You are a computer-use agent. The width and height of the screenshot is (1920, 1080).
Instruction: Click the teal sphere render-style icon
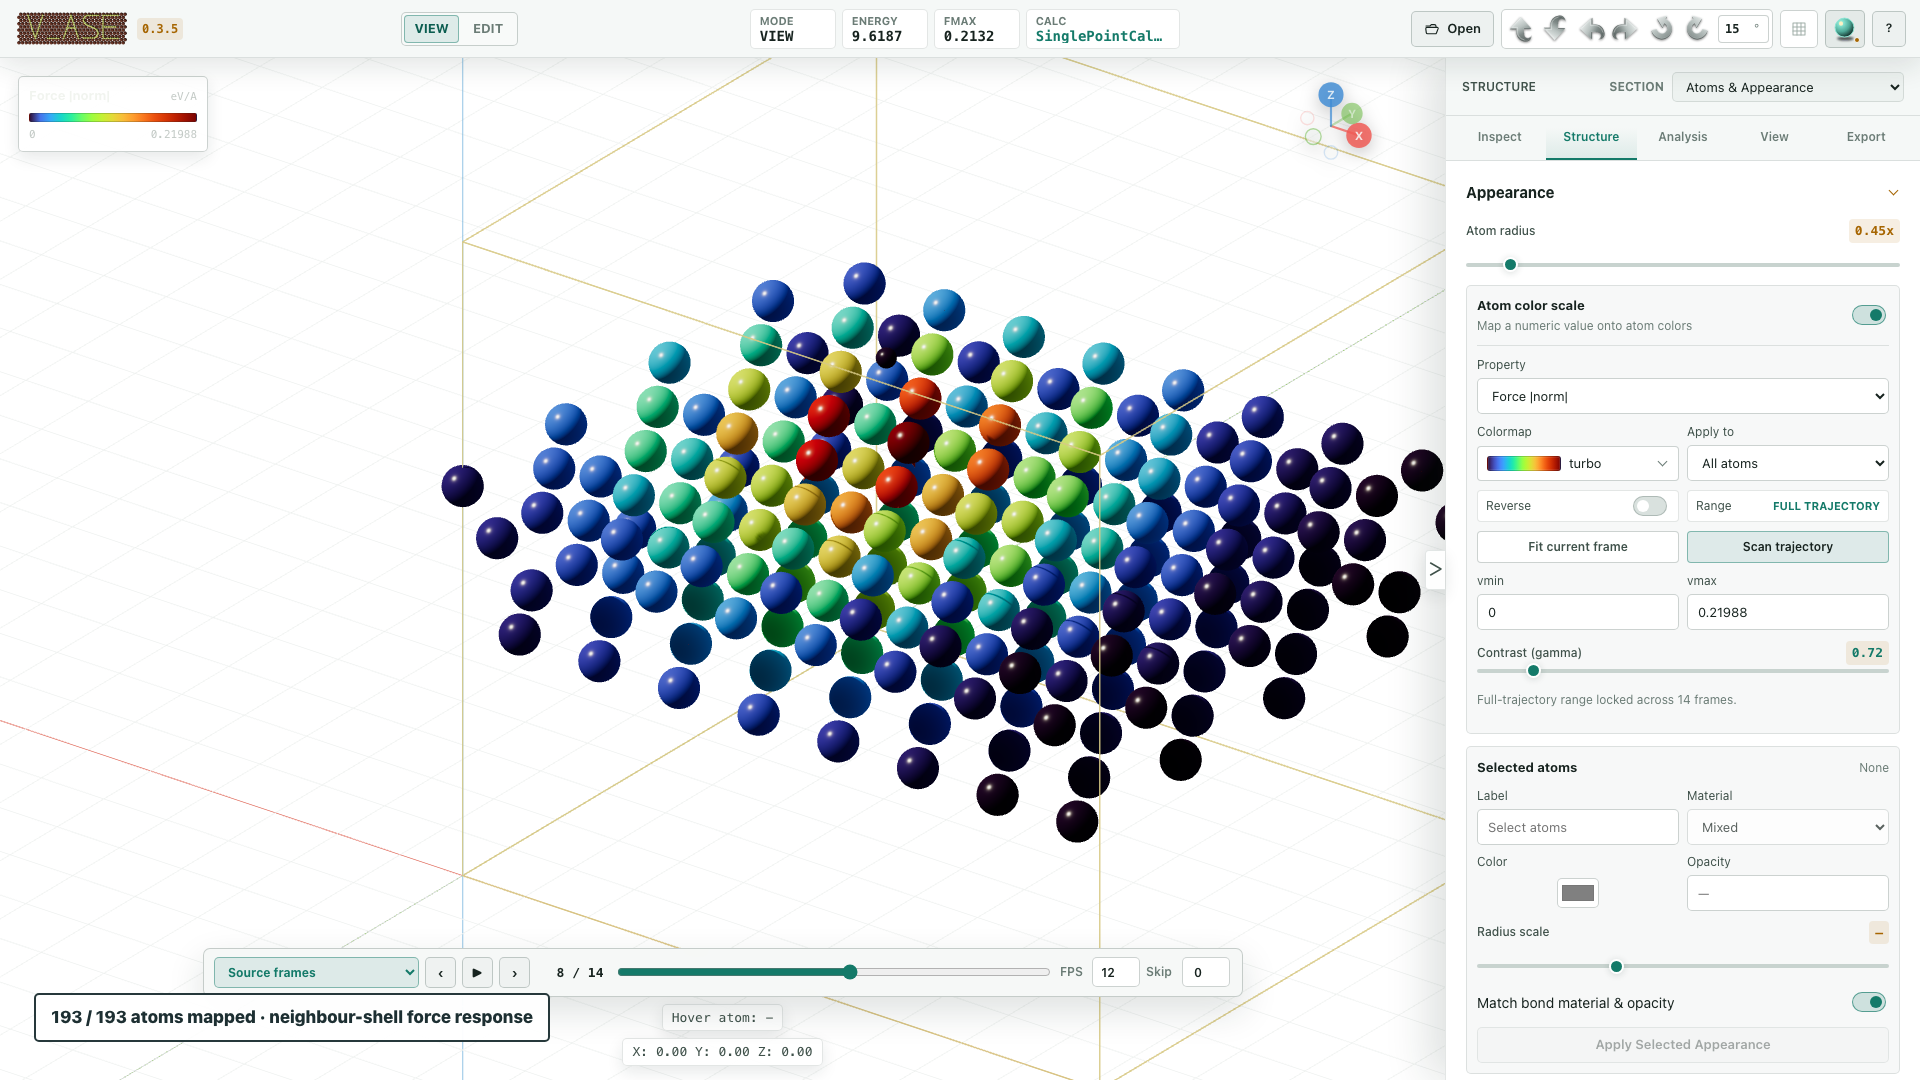pos(1845,29)
